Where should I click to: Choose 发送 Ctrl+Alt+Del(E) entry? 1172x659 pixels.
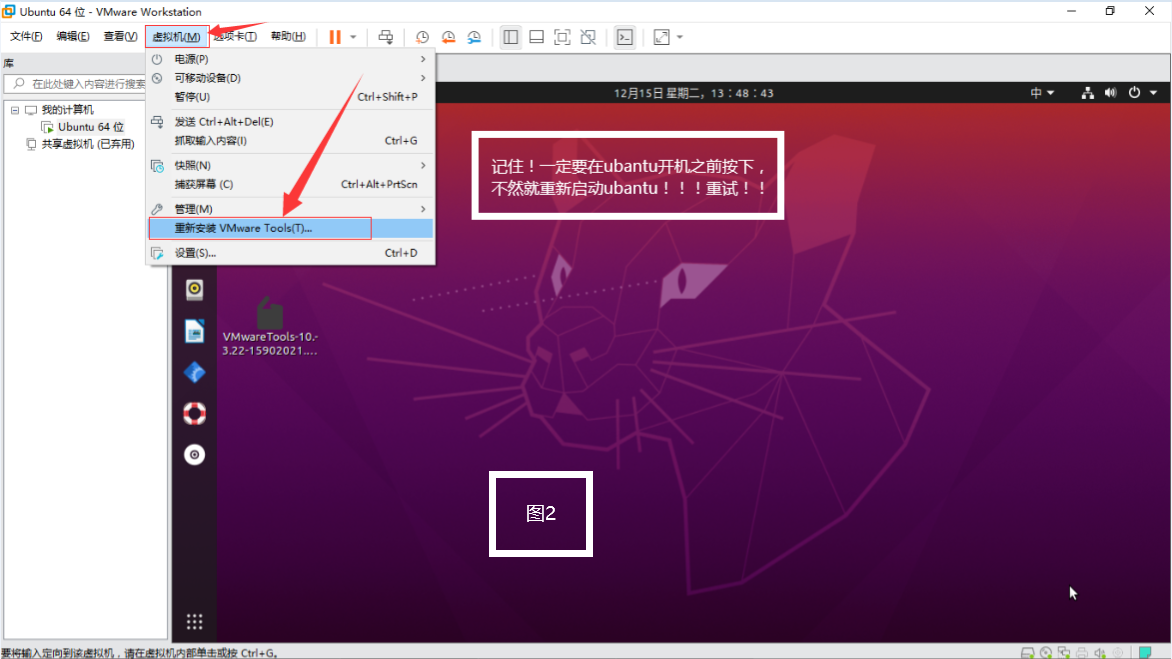click(x=291, y=121)
